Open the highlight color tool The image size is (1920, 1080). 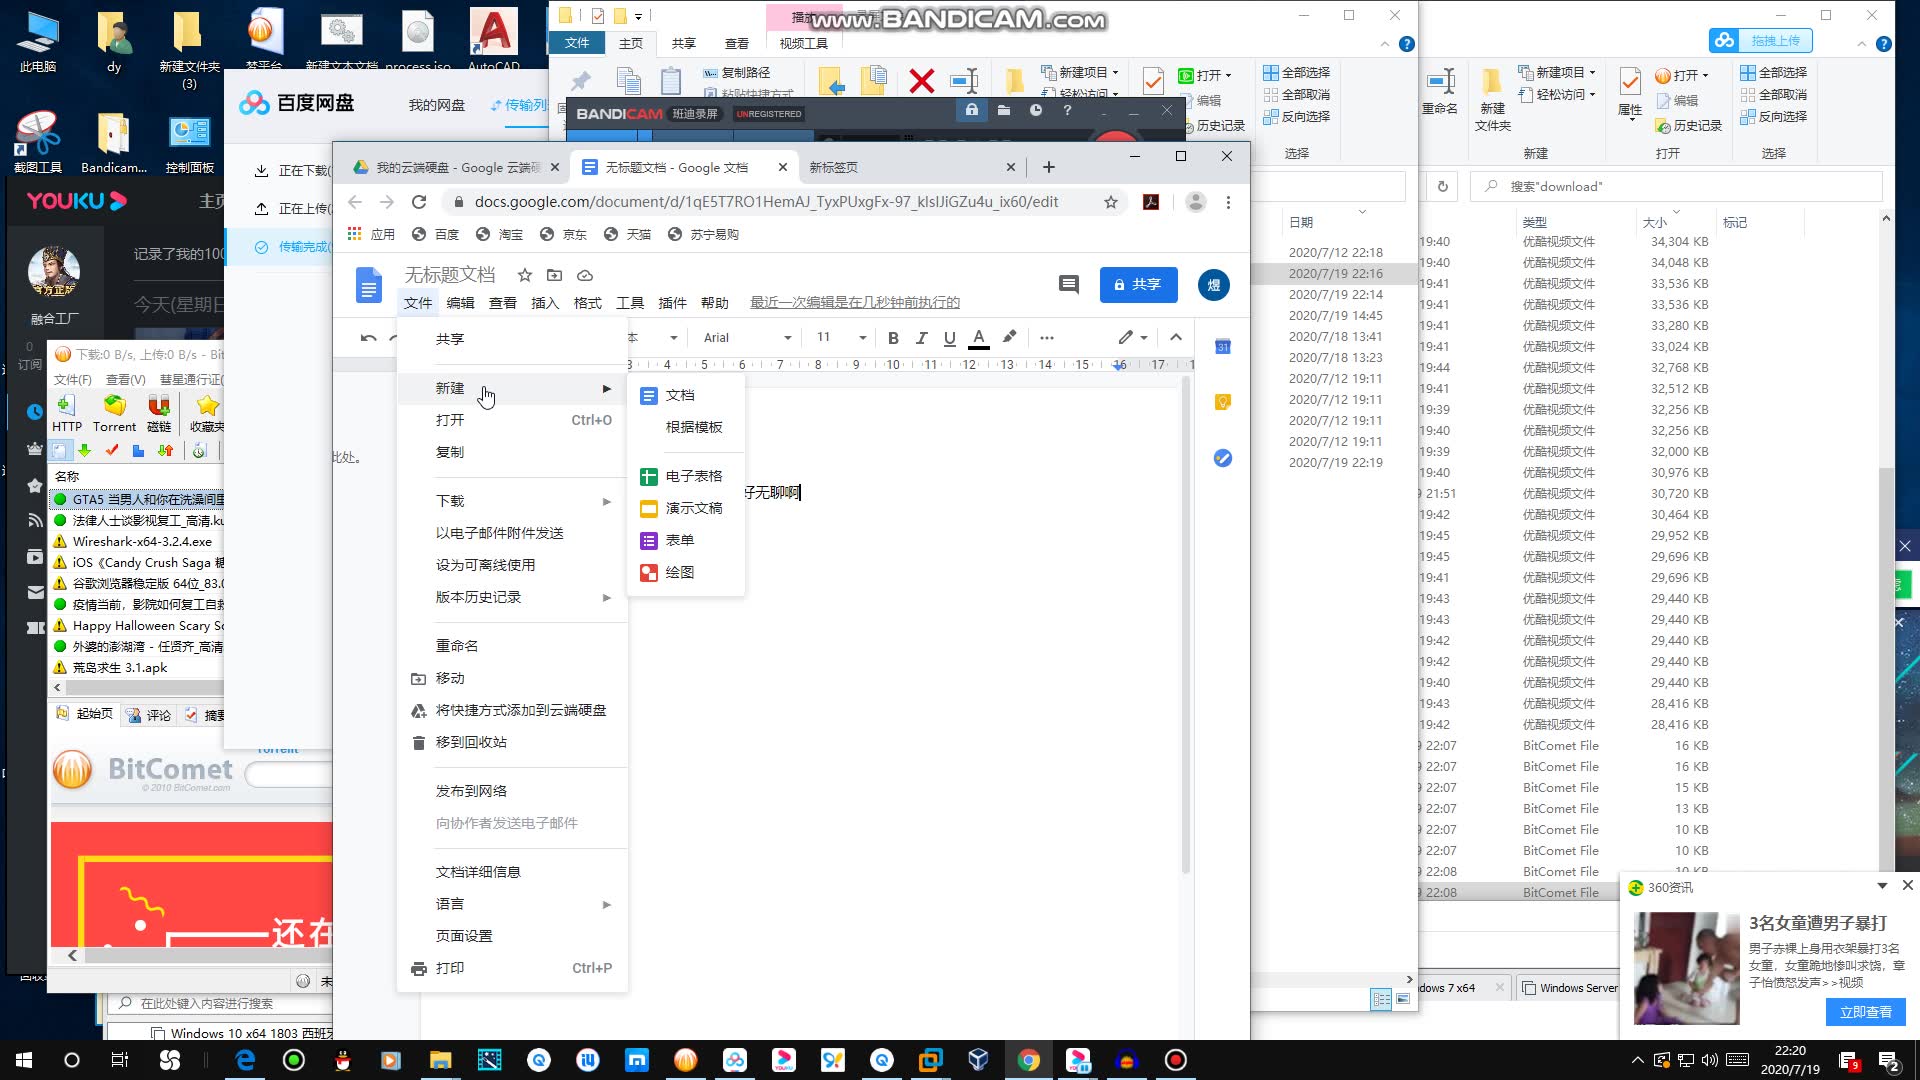click(1009, 337)
